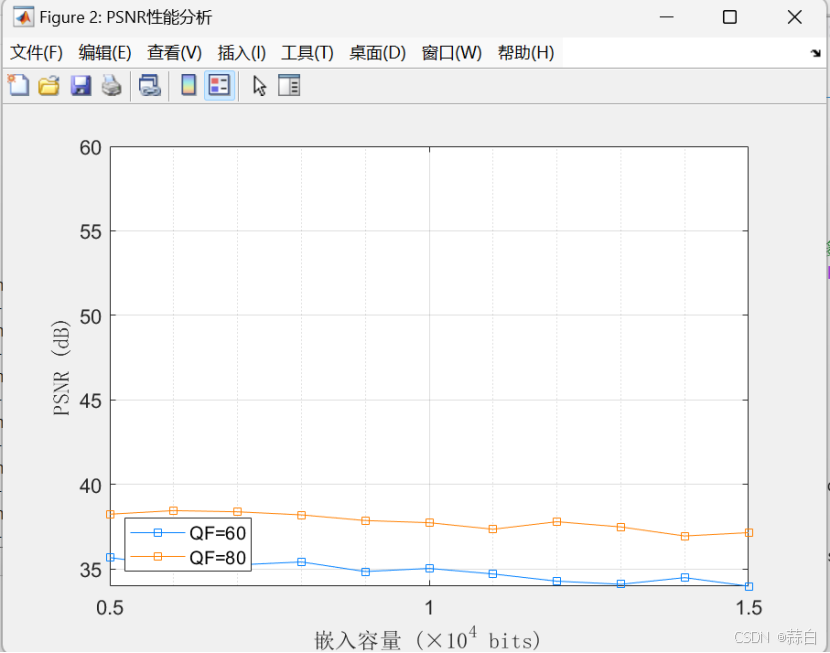Open the 查看(V) menu
This screenshot has width=830, height=653.
[173, 52]
